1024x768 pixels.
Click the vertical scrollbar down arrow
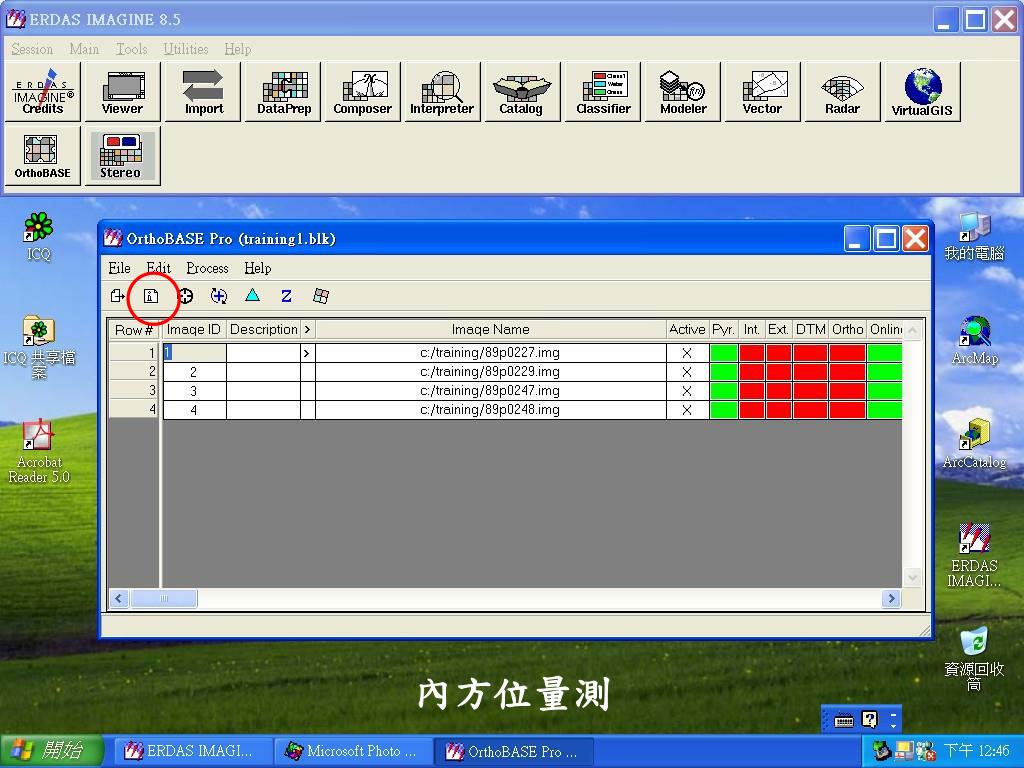click(912, 577)
